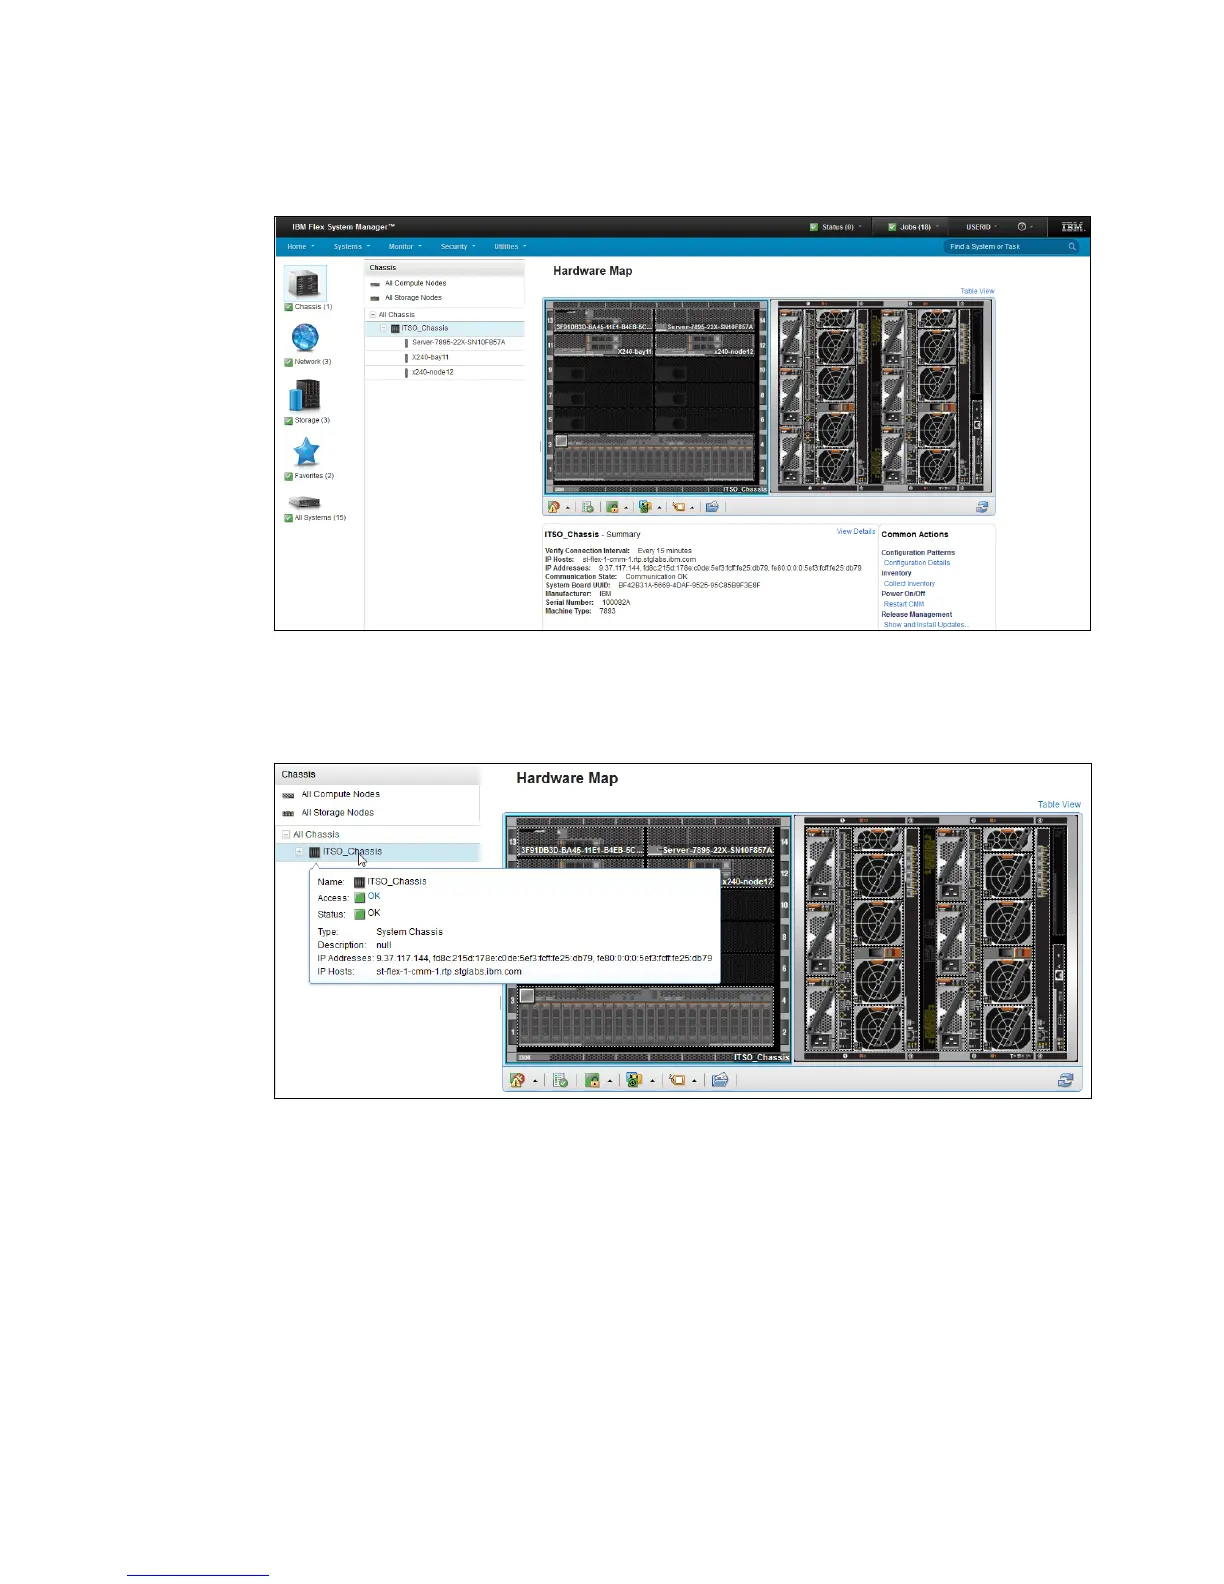Select All Storage Nodes in the enlarged Chassis panel
This screenshot has width=1224, height=1584.
point(337,813)
